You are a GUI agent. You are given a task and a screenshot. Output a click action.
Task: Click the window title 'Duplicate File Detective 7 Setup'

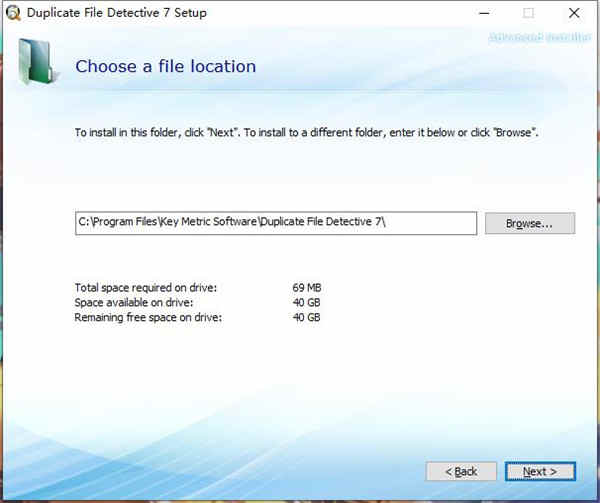pyautogui.click(x=117, y=13)
